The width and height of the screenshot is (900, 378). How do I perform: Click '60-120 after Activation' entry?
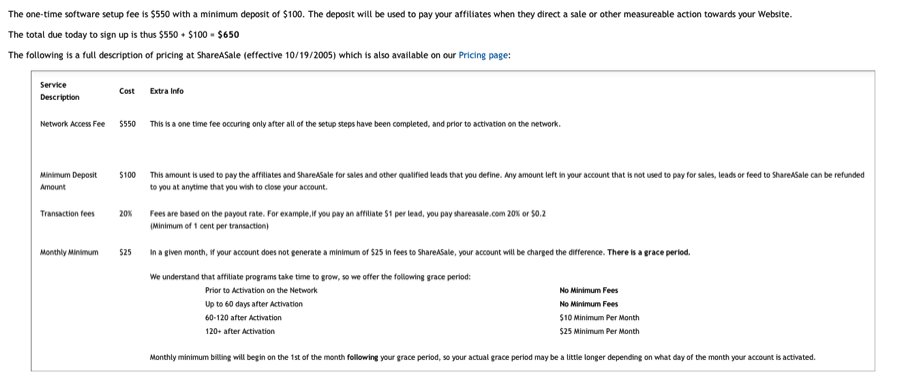243,317
